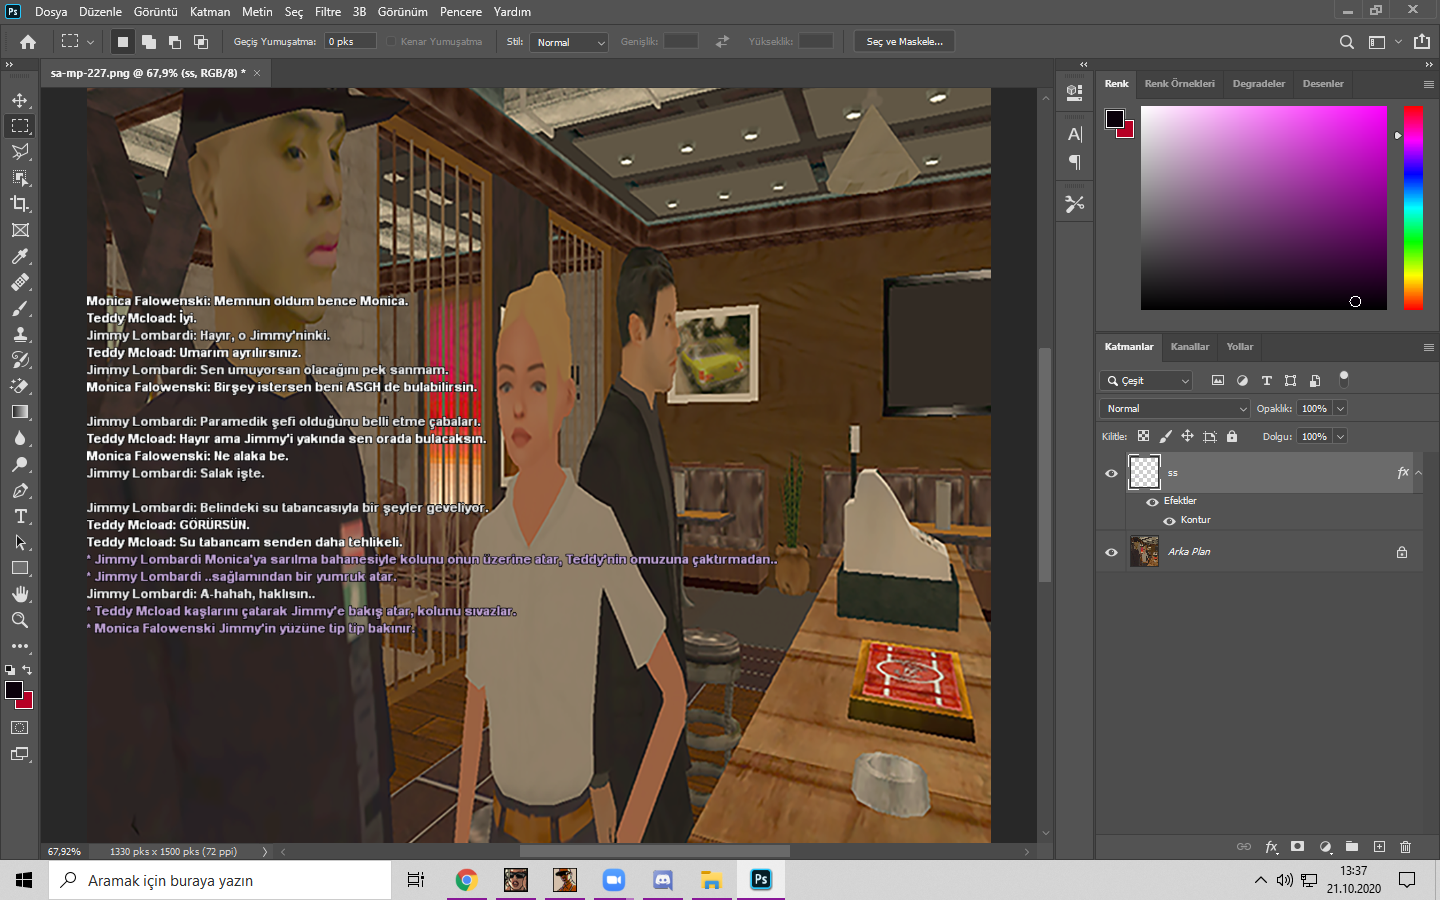1440x900 pixels.
Task: Toggle lock position
Action: [1187, 436]
